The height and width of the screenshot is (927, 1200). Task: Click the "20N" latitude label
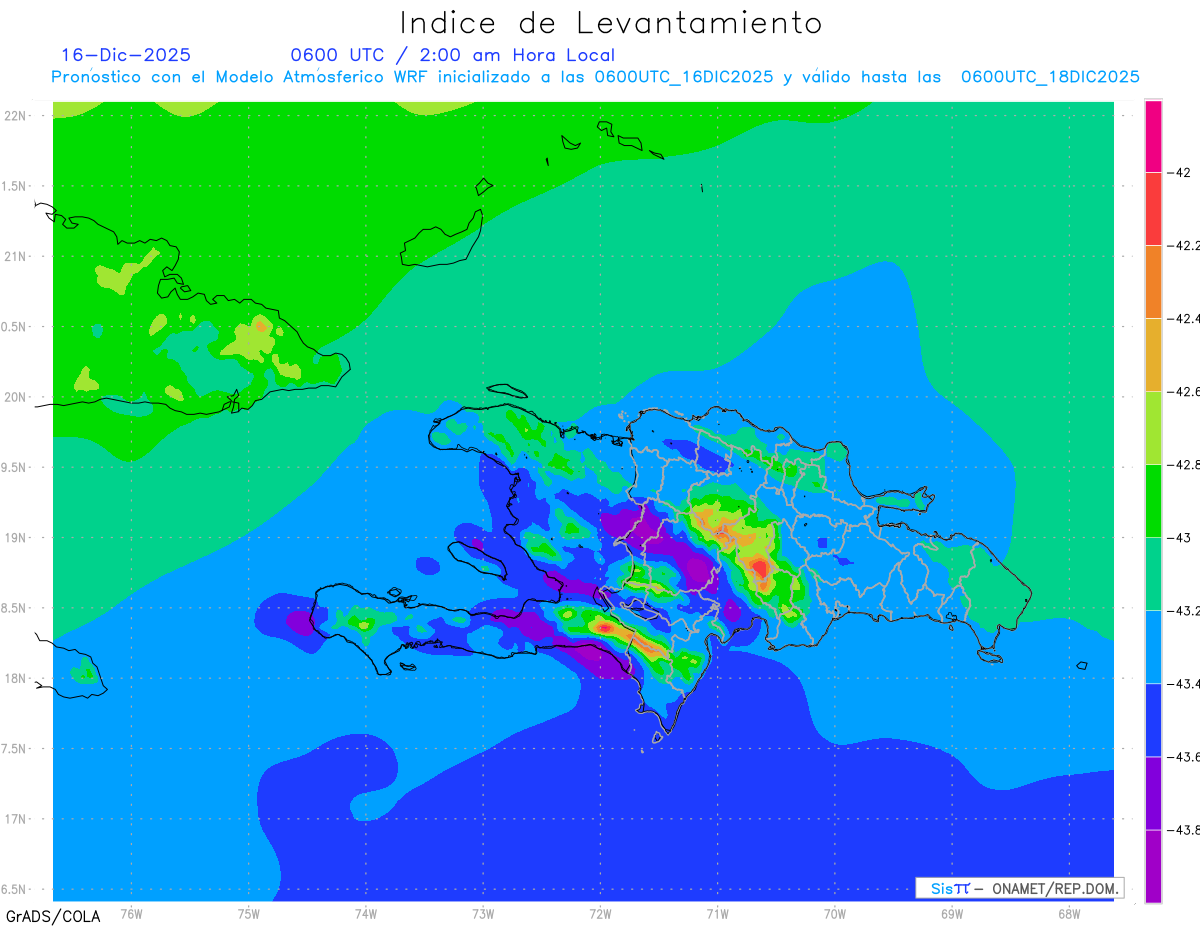click(x=15, y=397)
